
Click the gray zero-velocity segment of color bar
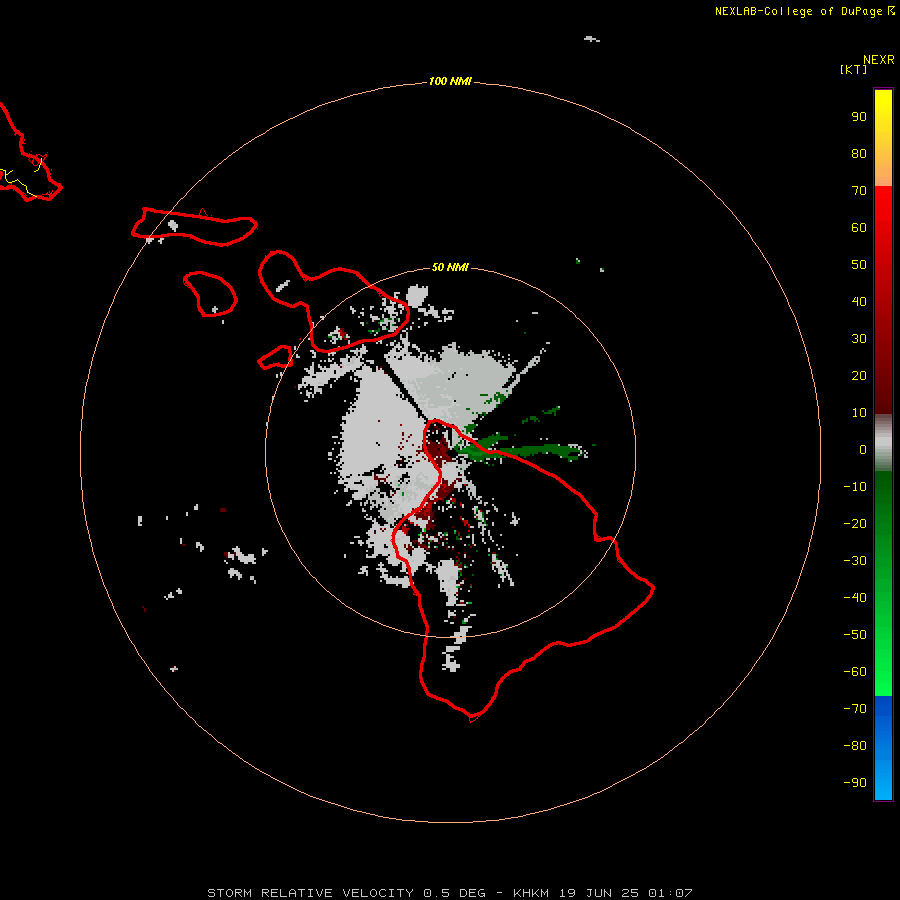[x=883, y=443]
